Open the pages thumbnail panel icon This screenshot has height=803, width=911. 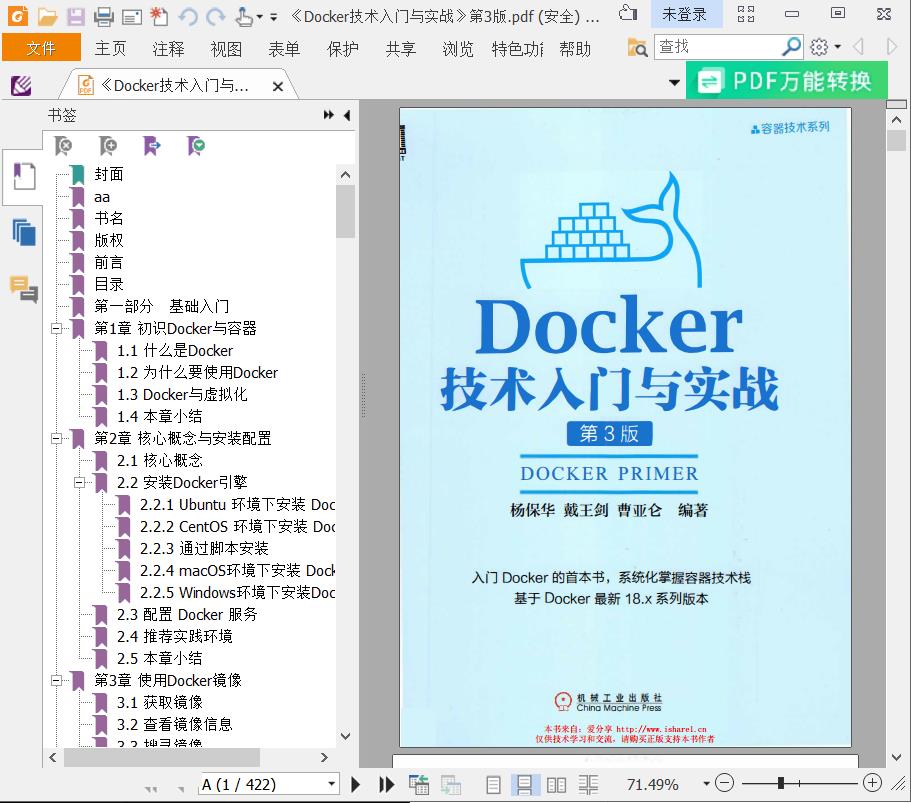[x=24, y=232]
